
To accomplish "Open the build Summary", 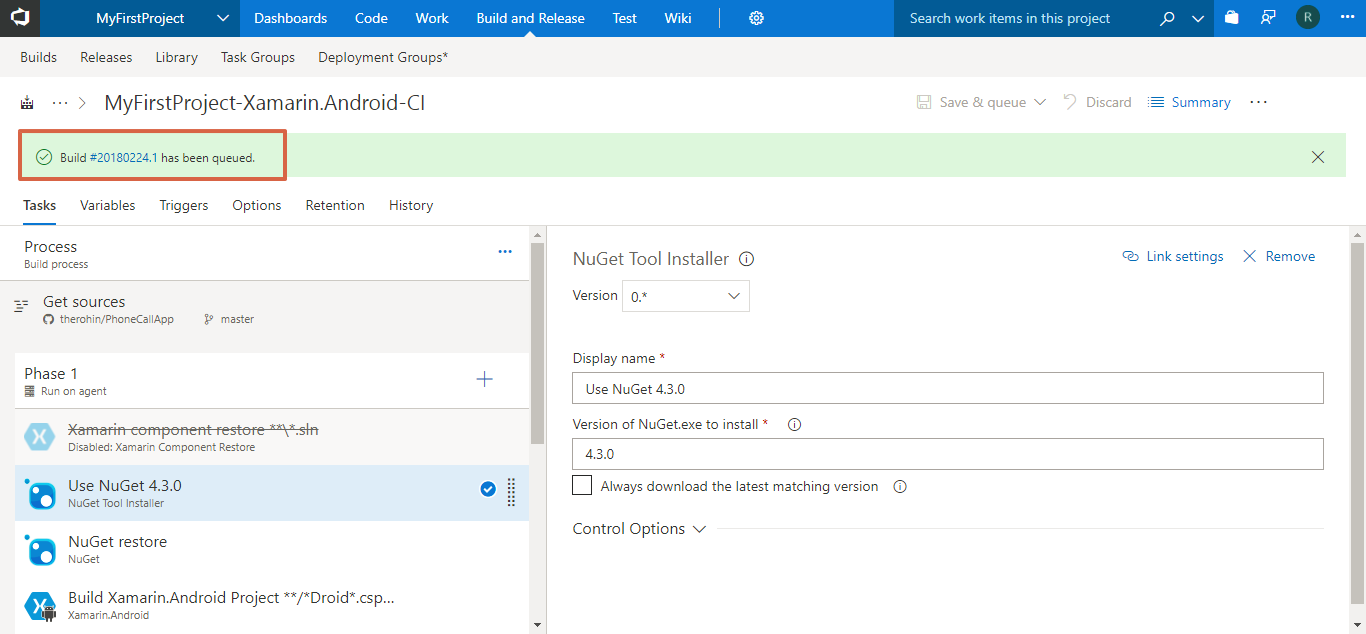I will pos(1189,102).
